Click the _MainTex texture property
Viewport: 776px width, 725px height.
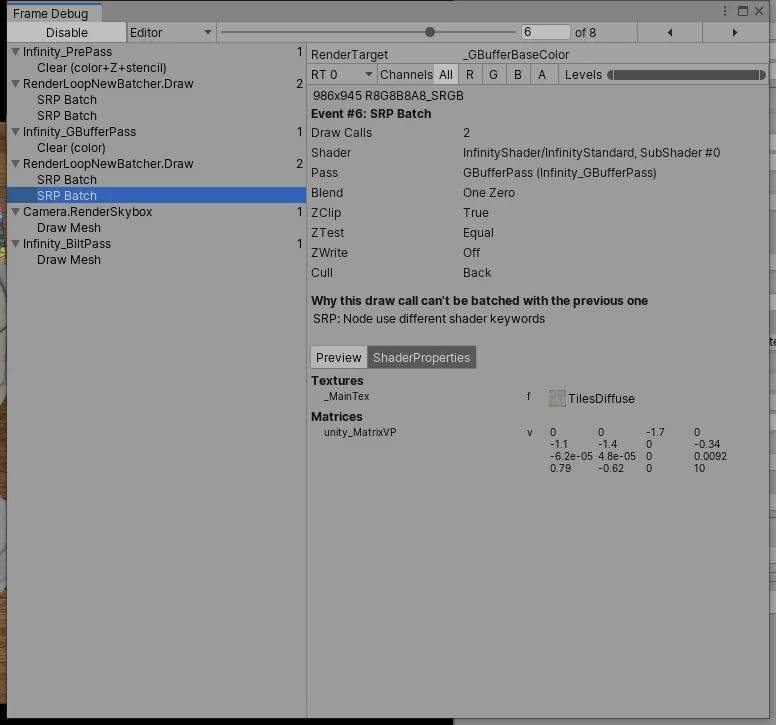(x=346, y=396)
